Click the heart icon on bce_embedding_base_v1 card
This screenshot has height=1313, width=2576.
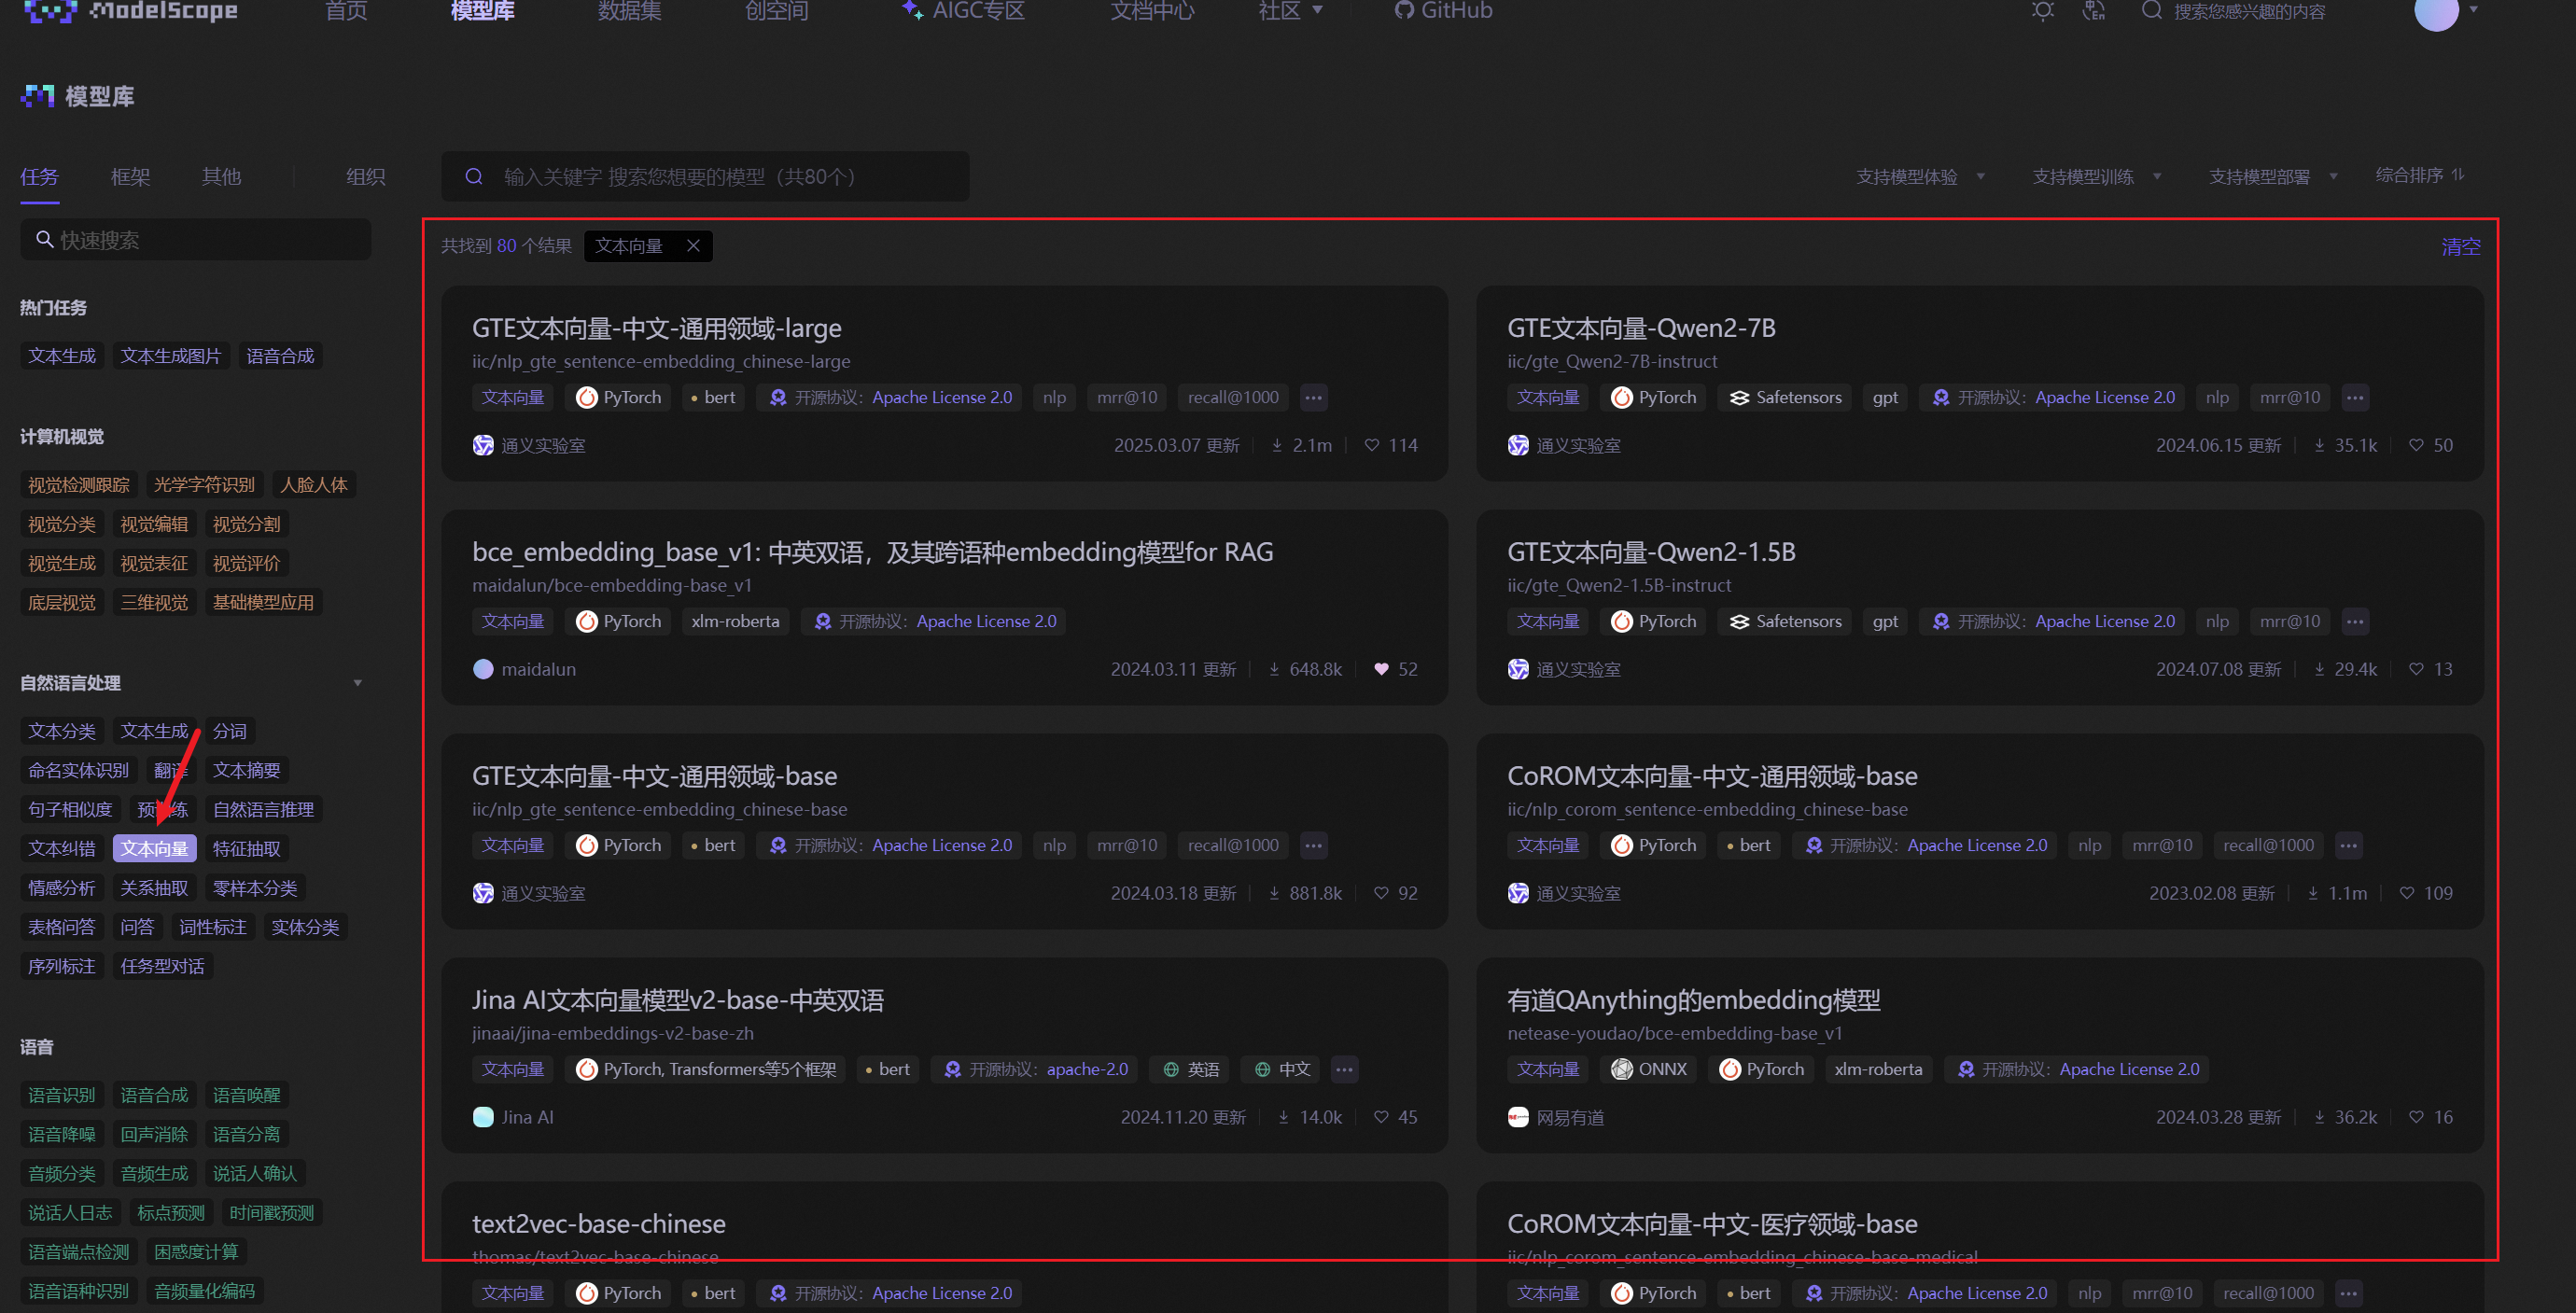(x=1381, y=669)
